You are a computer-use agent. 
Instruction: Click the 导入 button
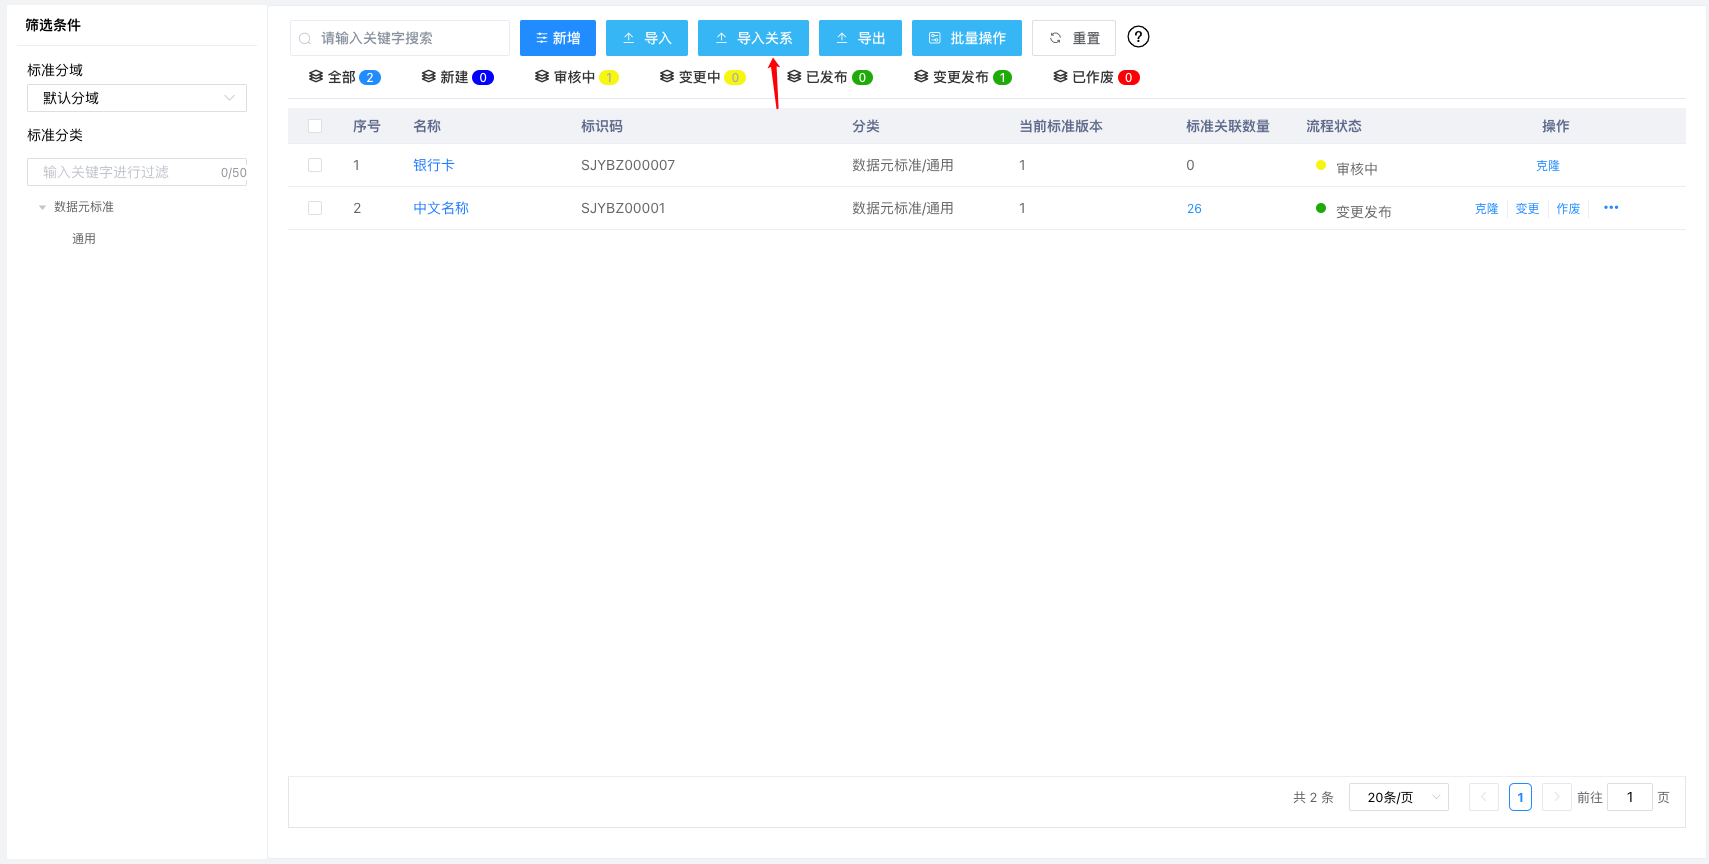click(647, 38)
